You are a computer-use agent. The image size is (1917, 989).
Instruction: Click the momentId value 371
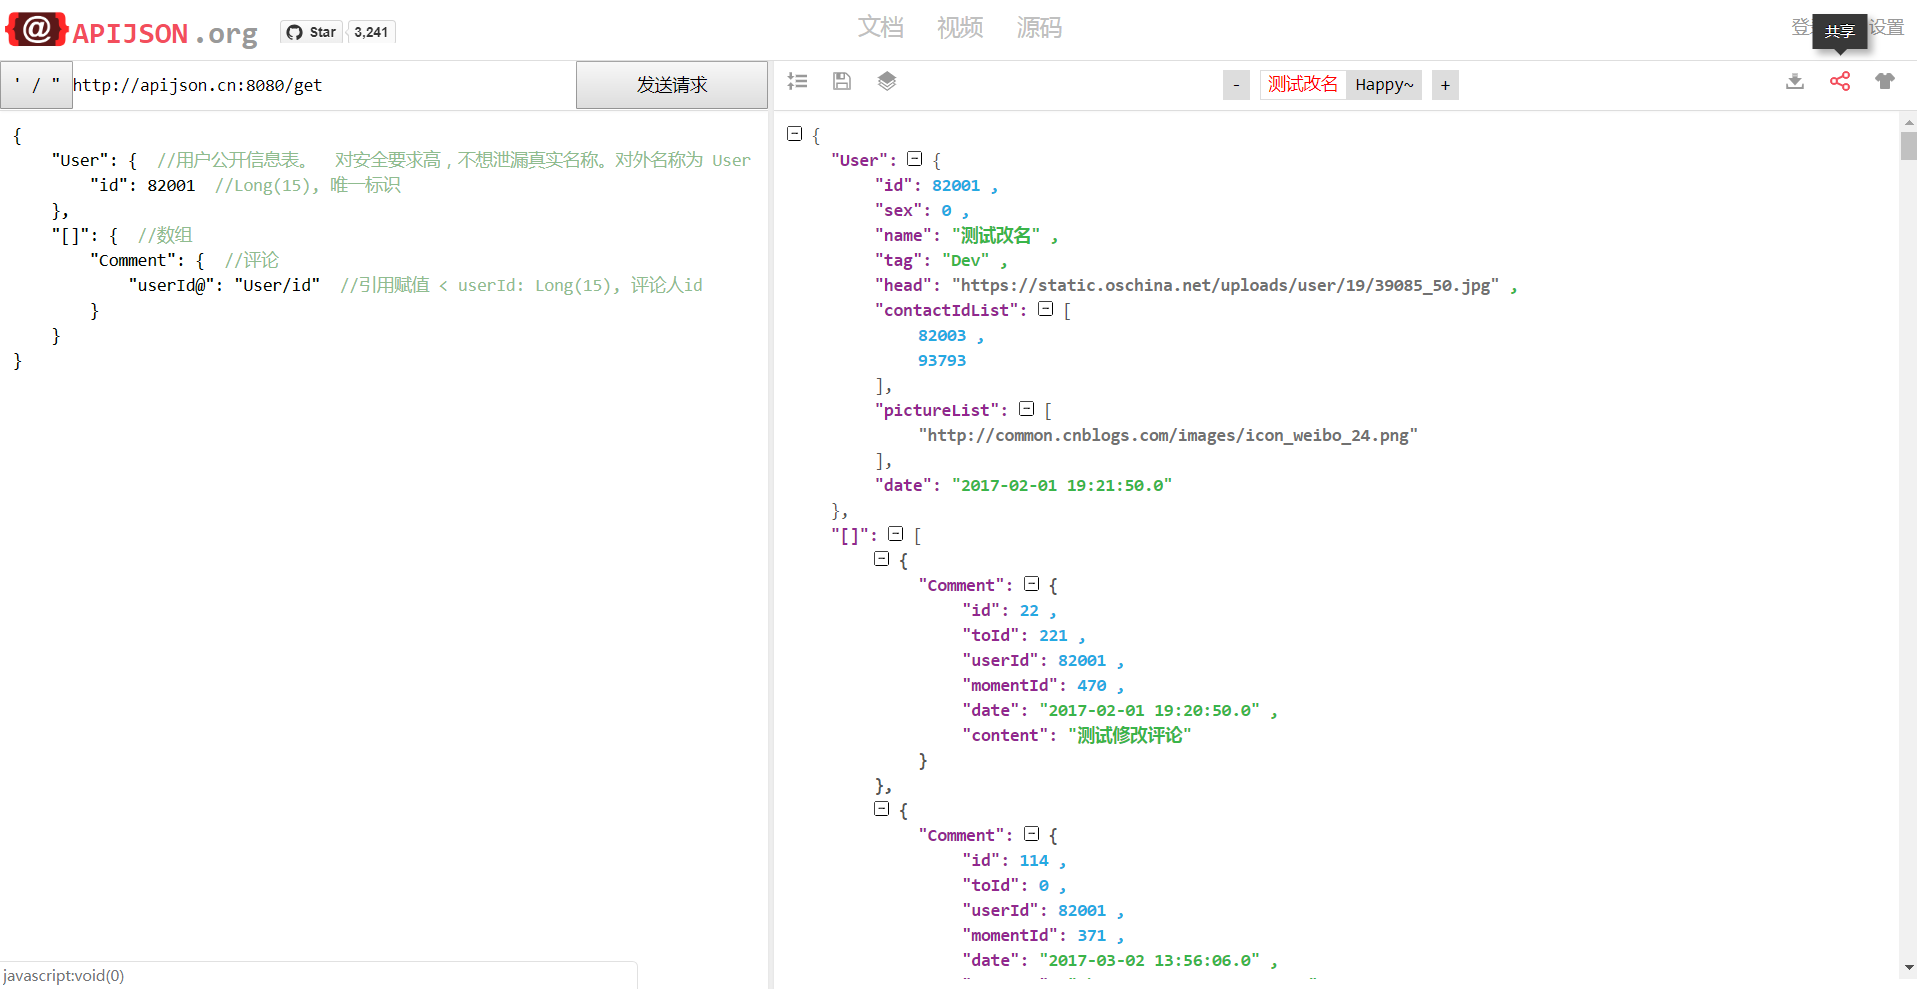pos(1092,936)
